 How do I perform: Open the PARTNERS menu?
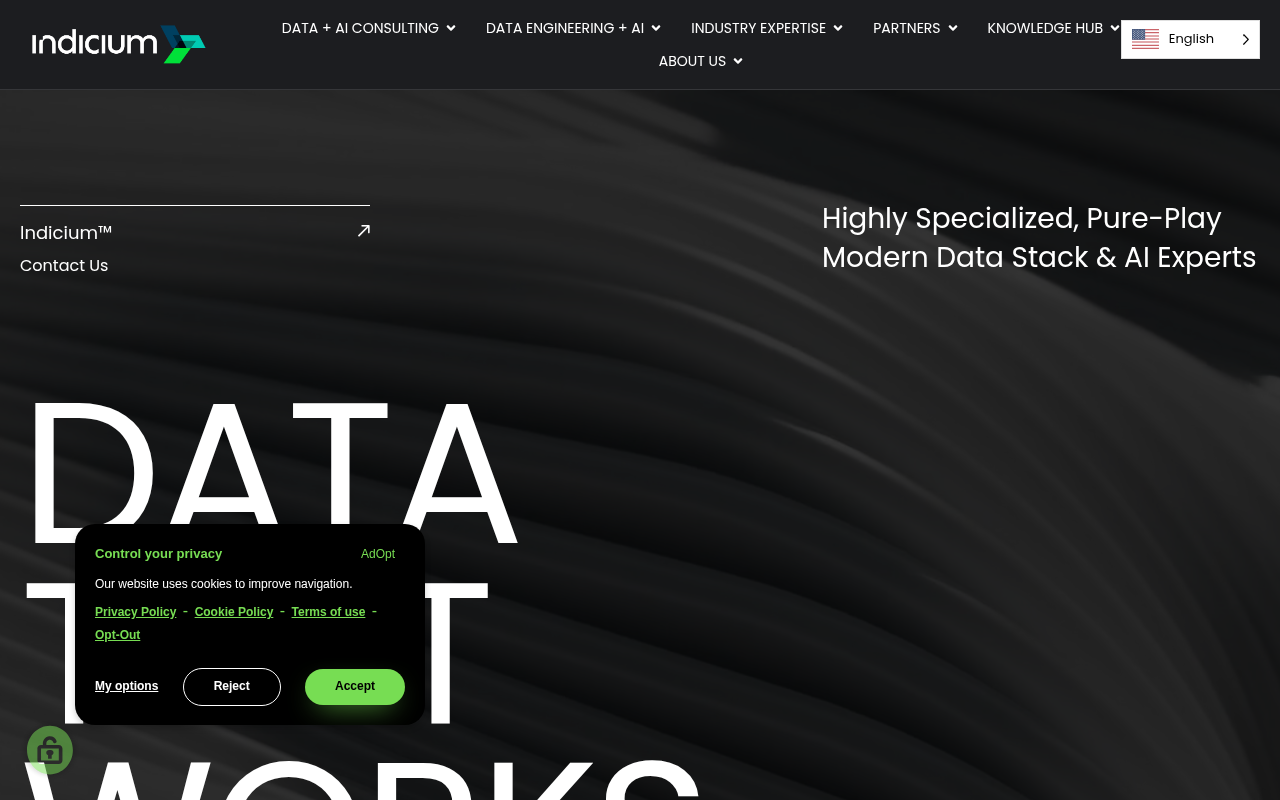(x=907, y=28)
